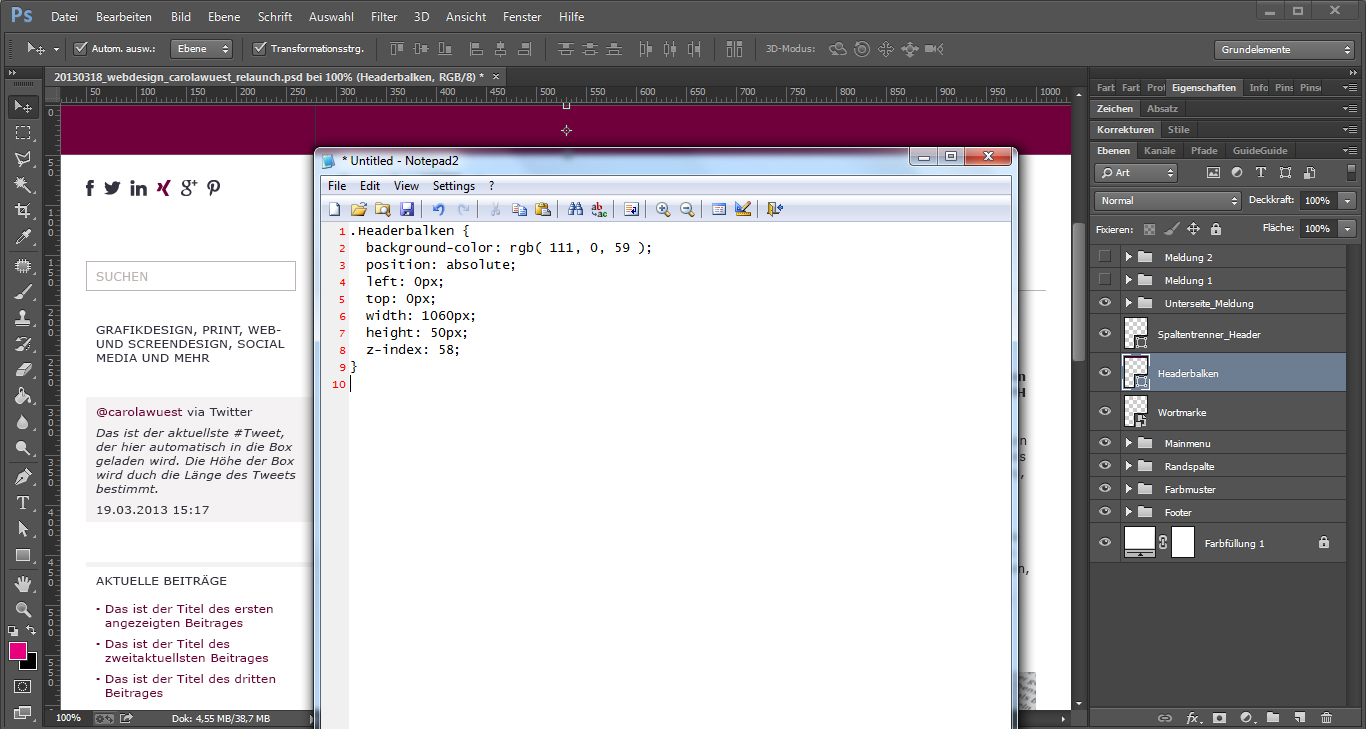Open the Art layer filter dropdown
1366x729 pixels.
pos(1136,172)
